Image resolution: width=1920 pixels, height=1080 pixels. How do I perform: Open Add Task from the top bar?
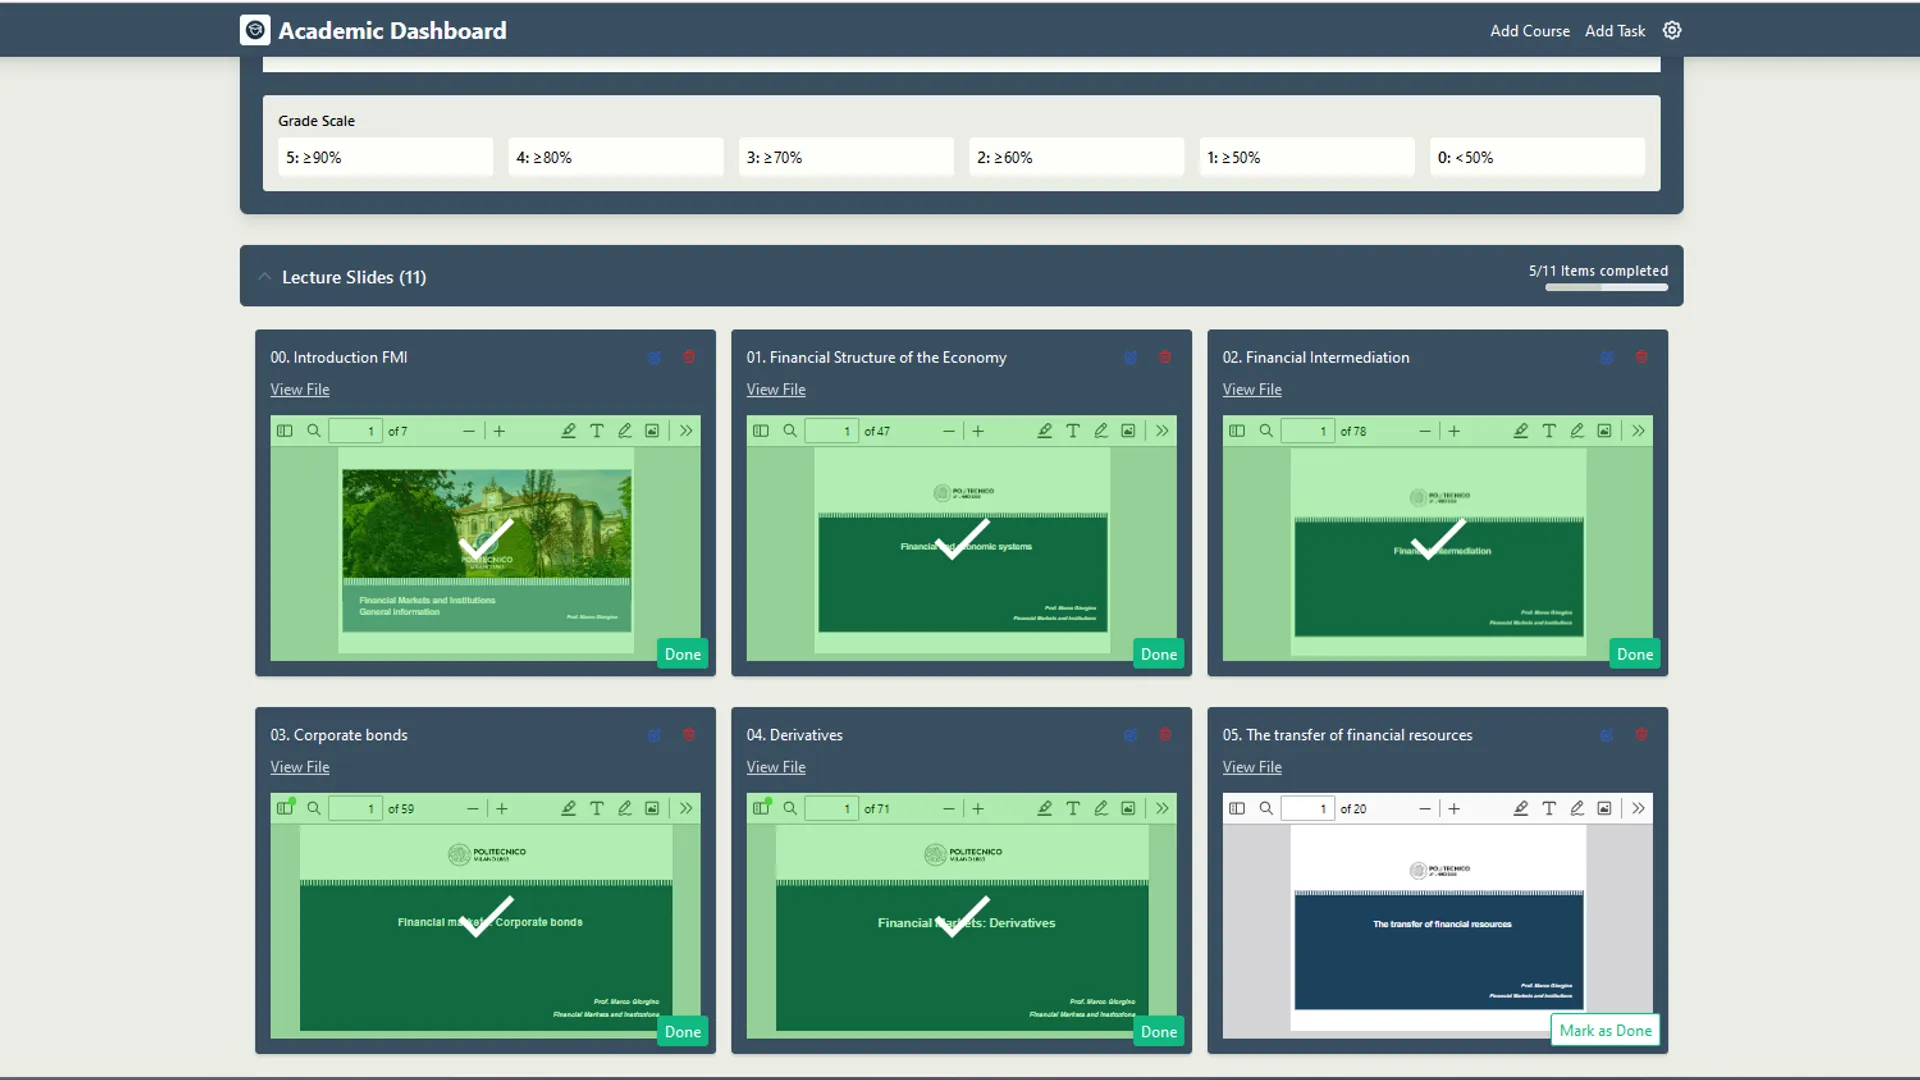1614,31
